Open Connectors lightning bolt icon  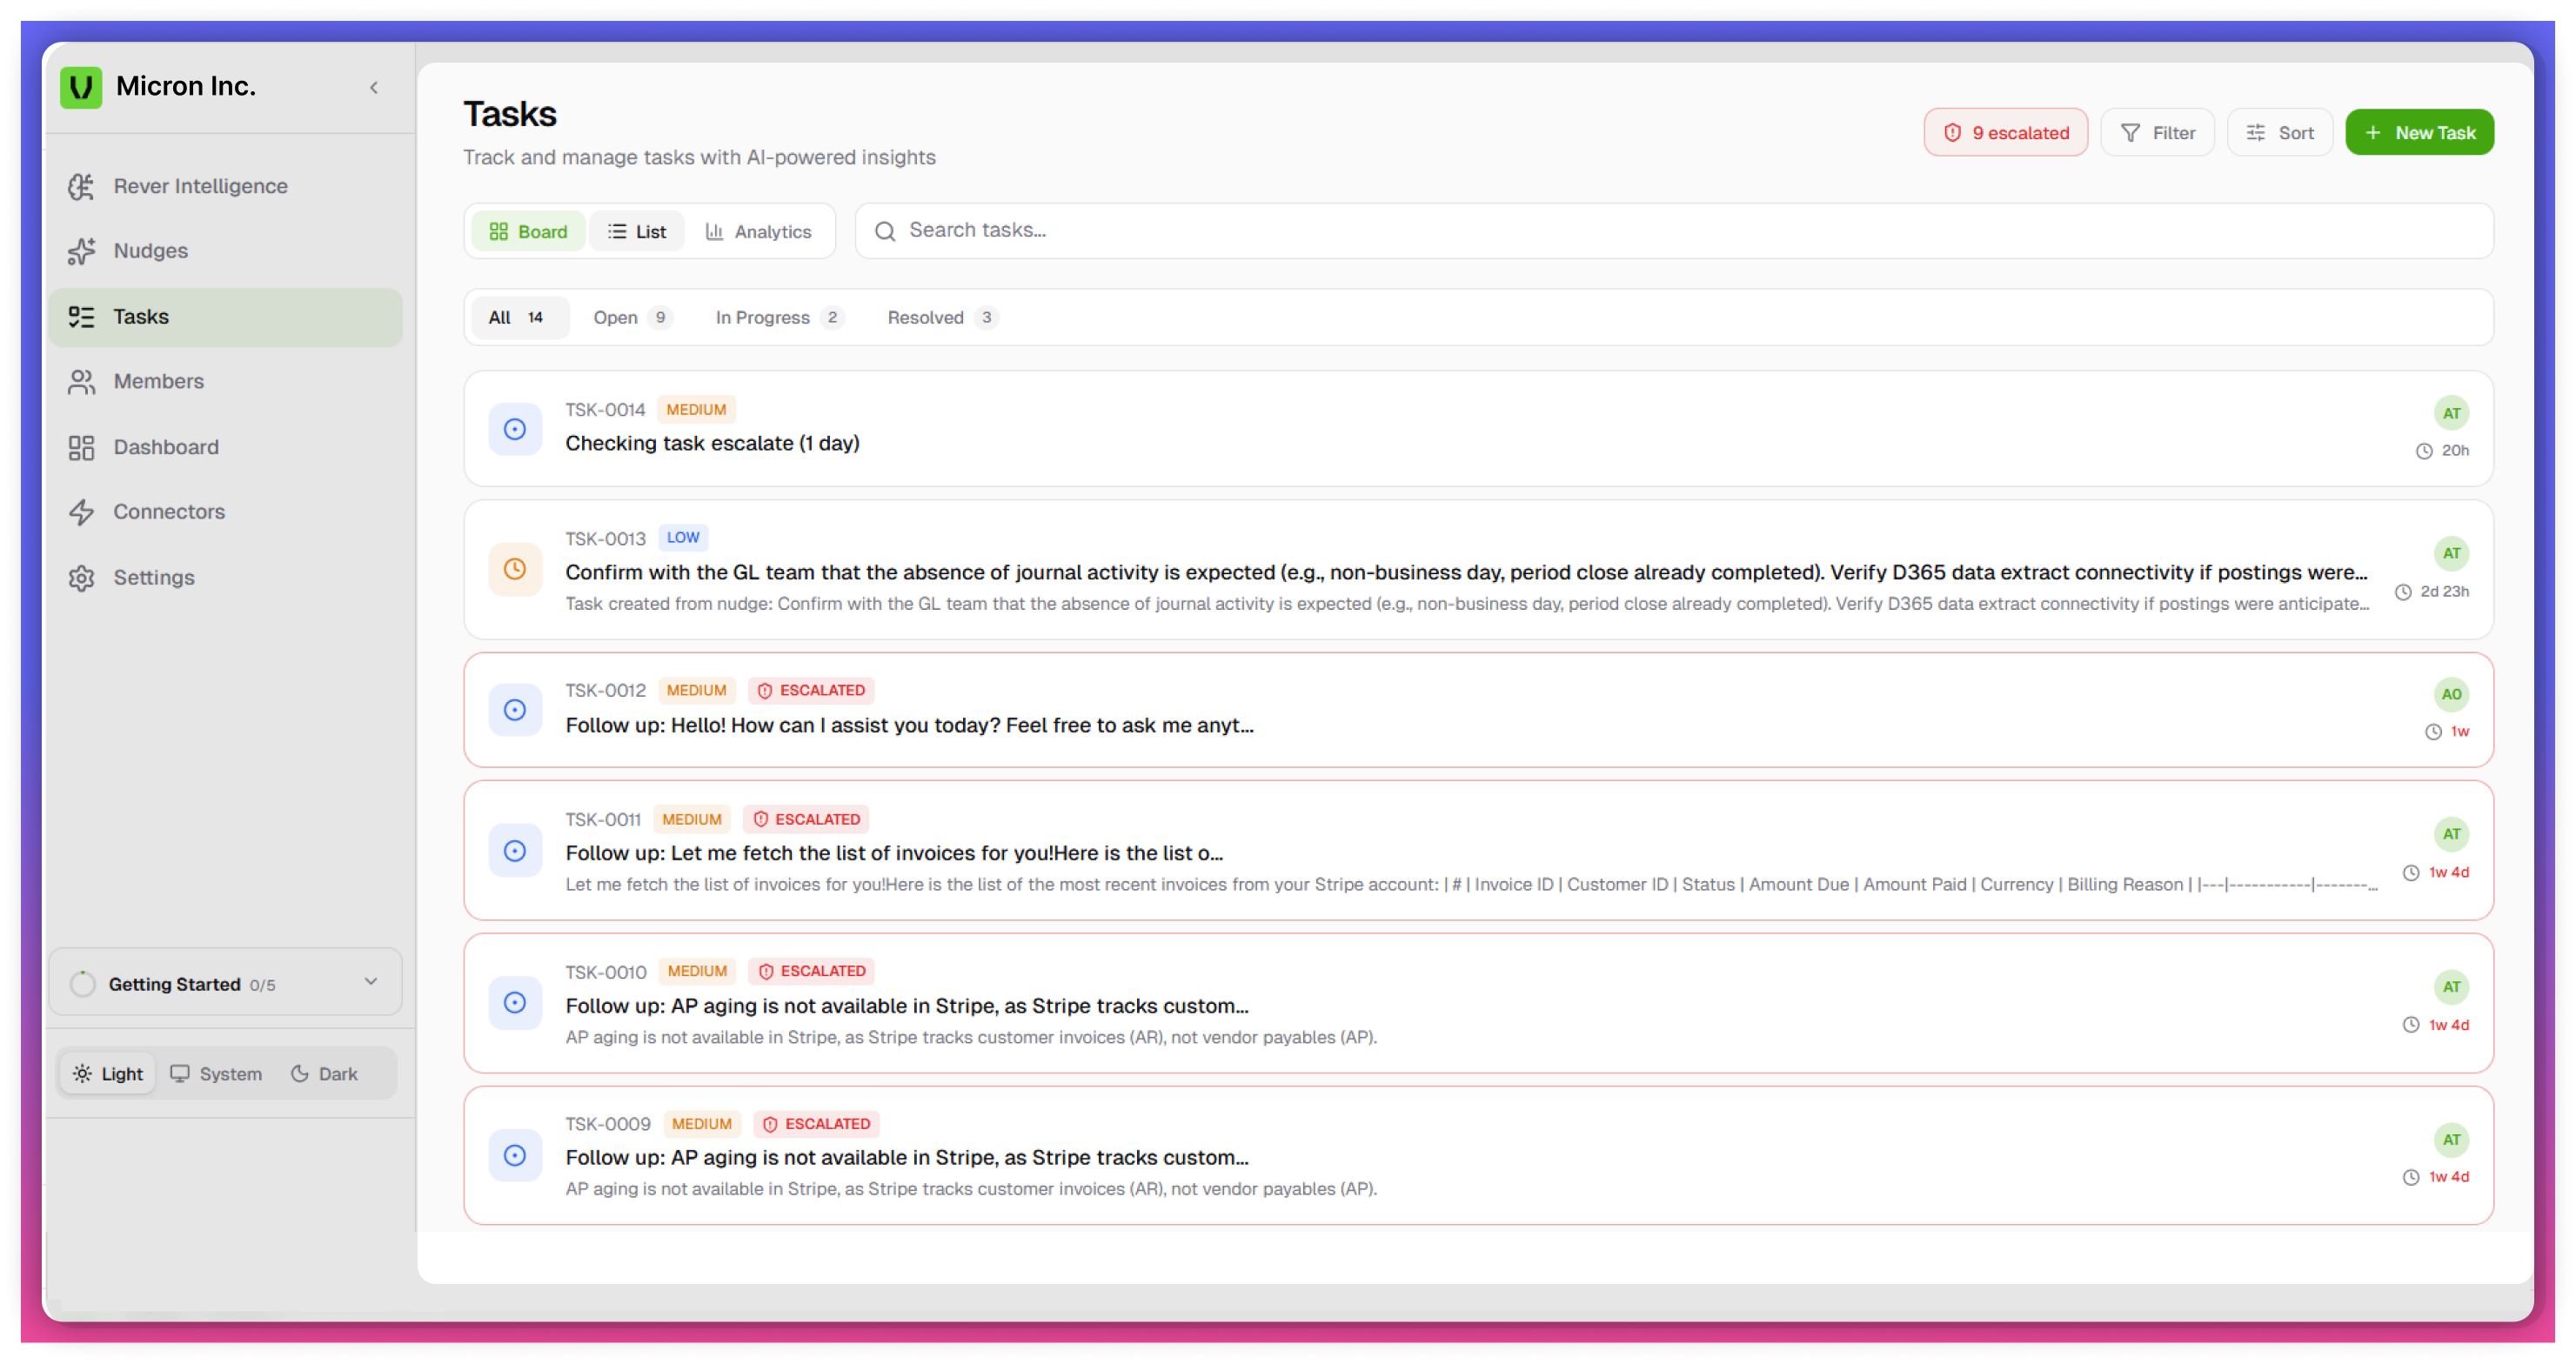(x=81, y=512)
